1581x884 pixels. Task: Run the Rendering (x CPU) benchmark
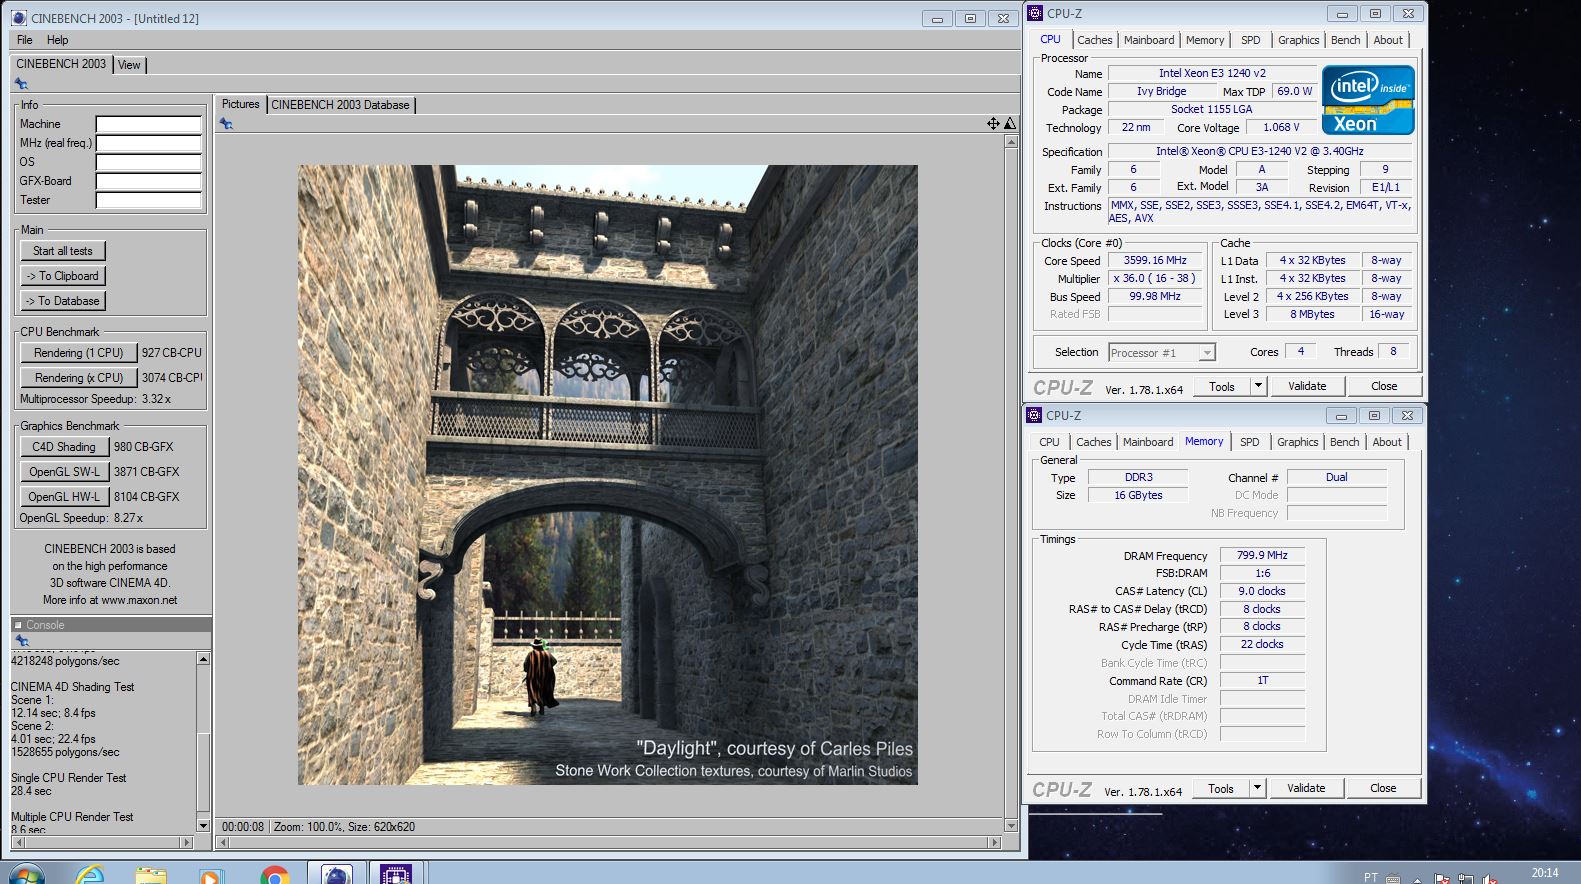click(x=78, y=378)
